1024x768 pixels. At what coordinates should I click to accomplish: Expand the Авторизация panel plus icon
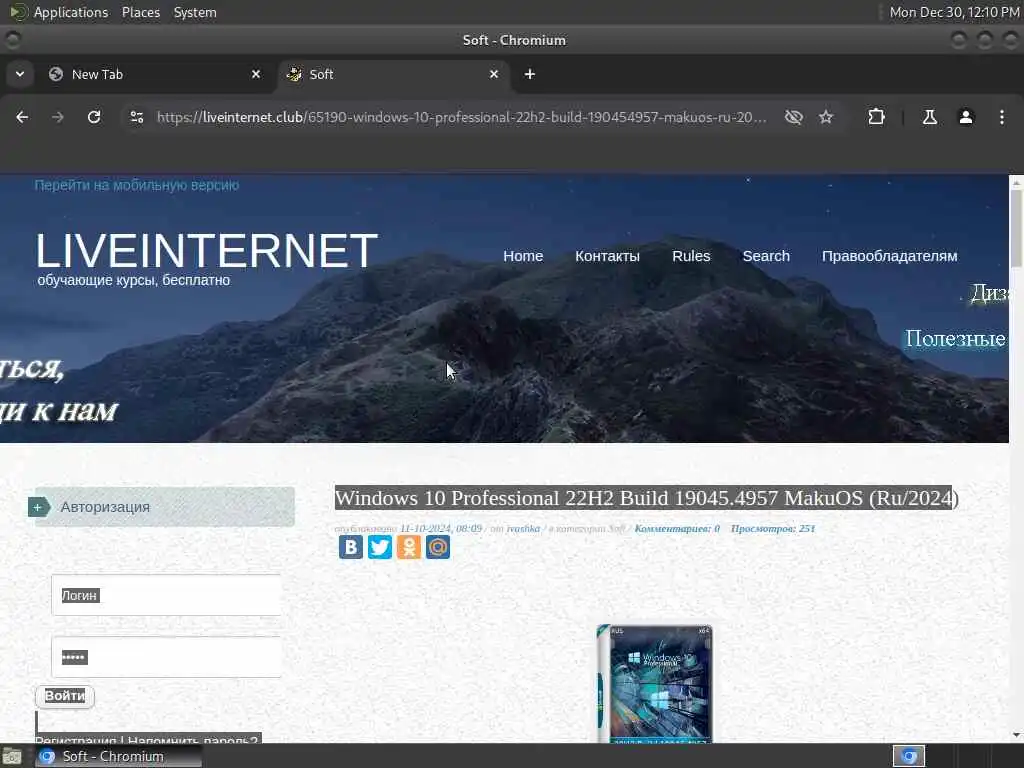[x=39, y=507]
